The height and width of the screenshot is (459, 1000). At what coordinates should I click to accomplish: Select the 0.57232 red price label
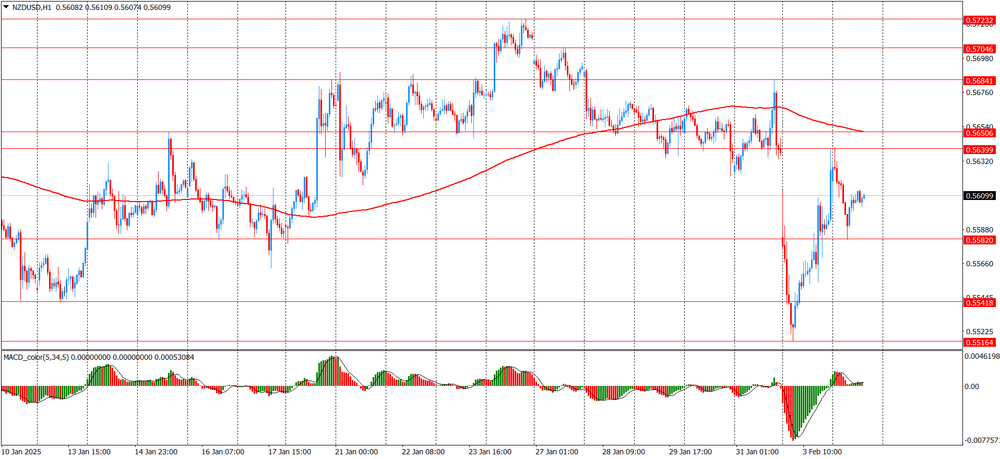coord(979,20)
